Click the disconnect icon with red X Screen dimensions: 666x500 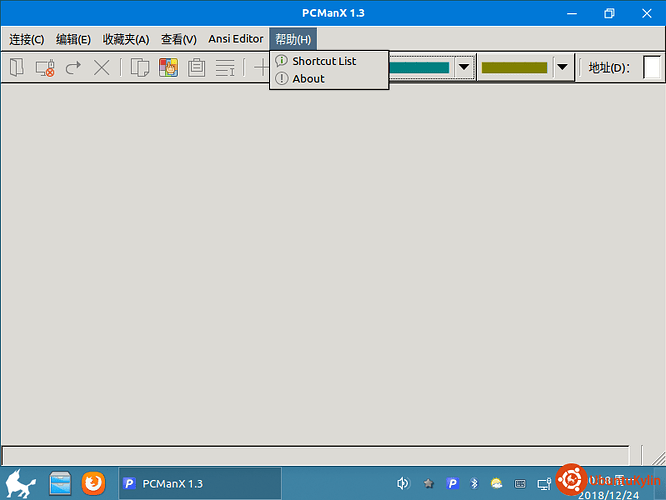(x=45, y=68)
